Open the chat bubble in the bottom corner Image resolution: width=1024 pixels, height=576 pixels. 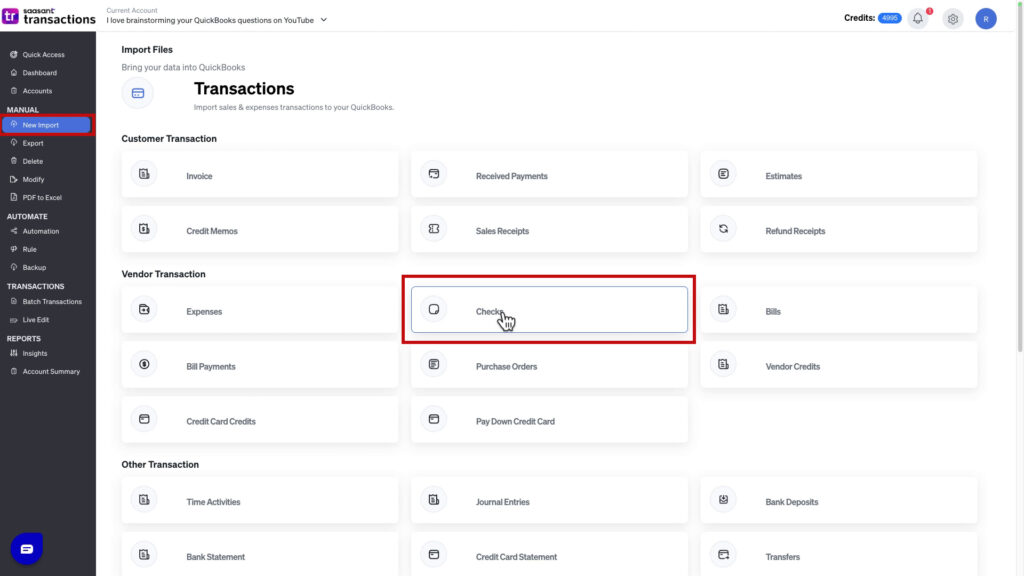point(25,548)
